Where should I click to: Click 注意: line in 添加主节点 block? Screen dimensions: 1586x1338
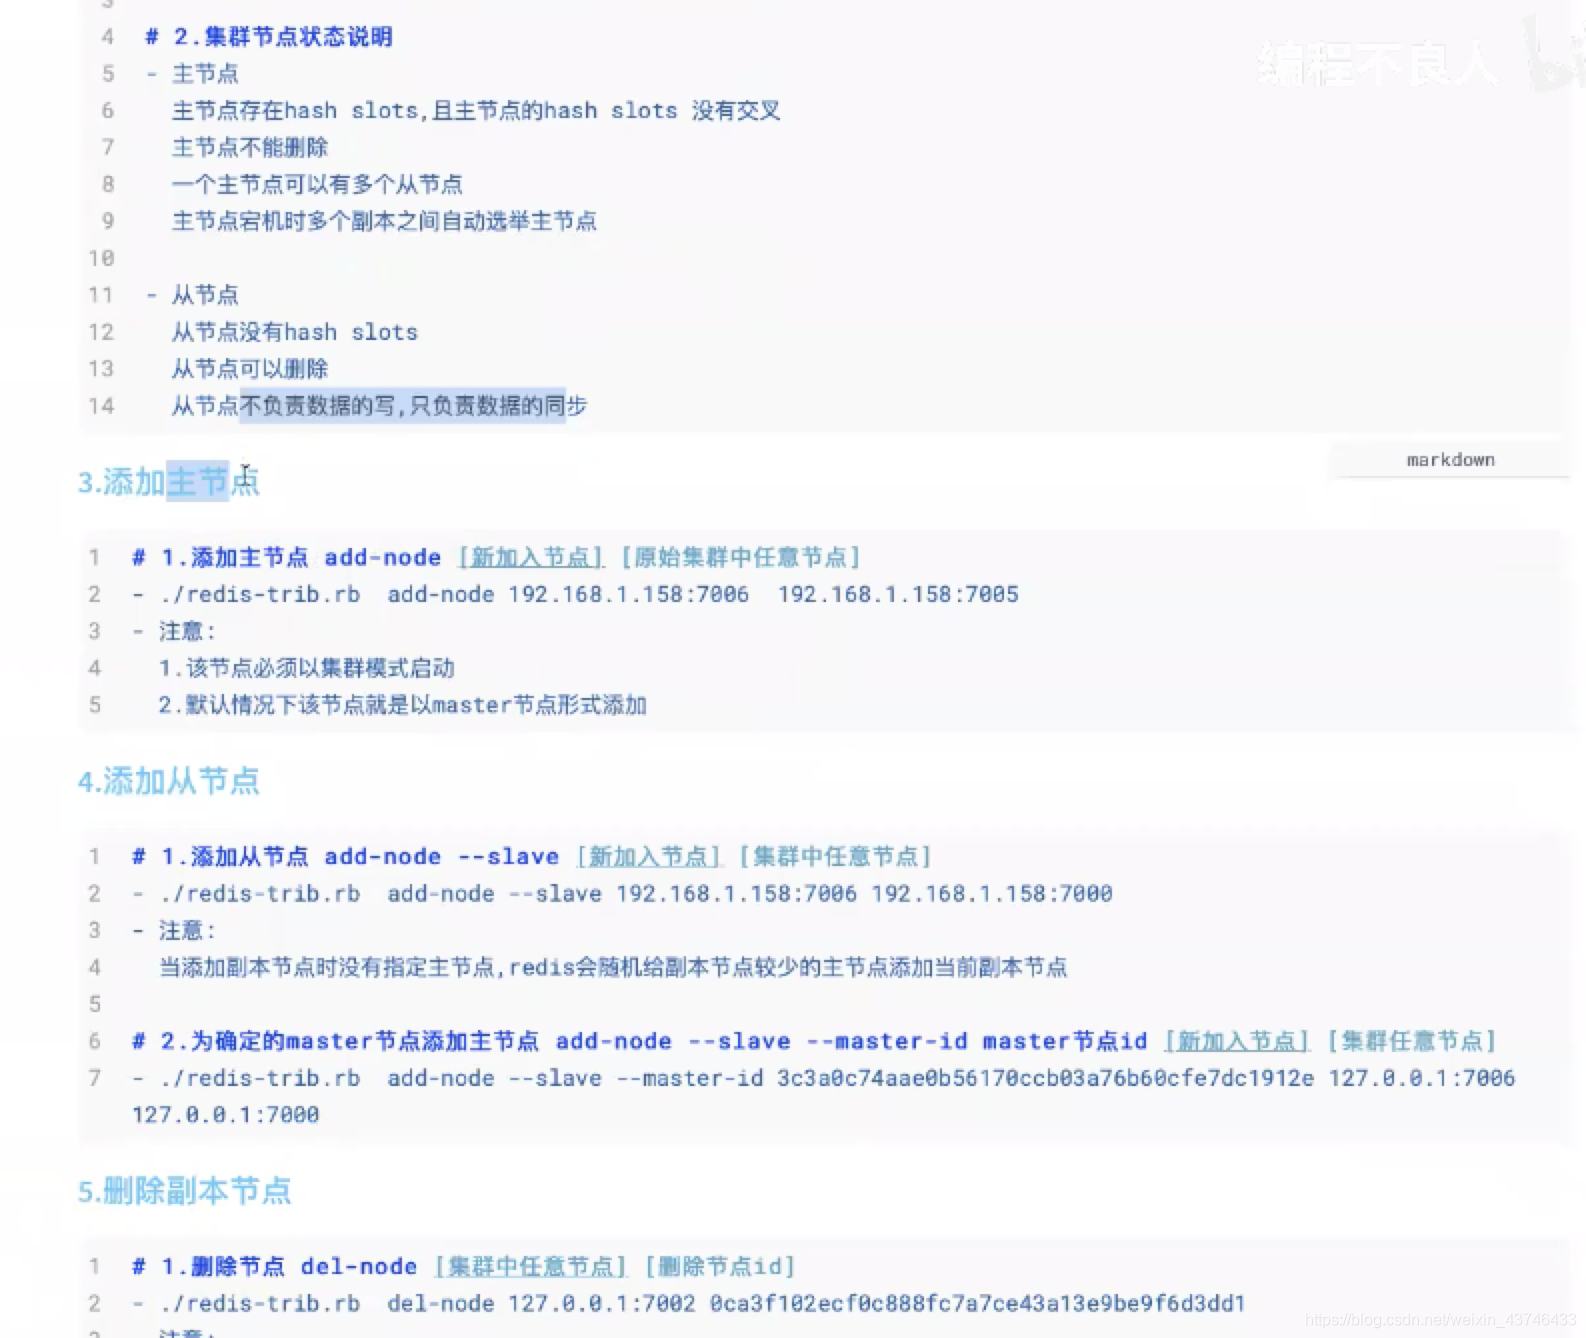176,631
